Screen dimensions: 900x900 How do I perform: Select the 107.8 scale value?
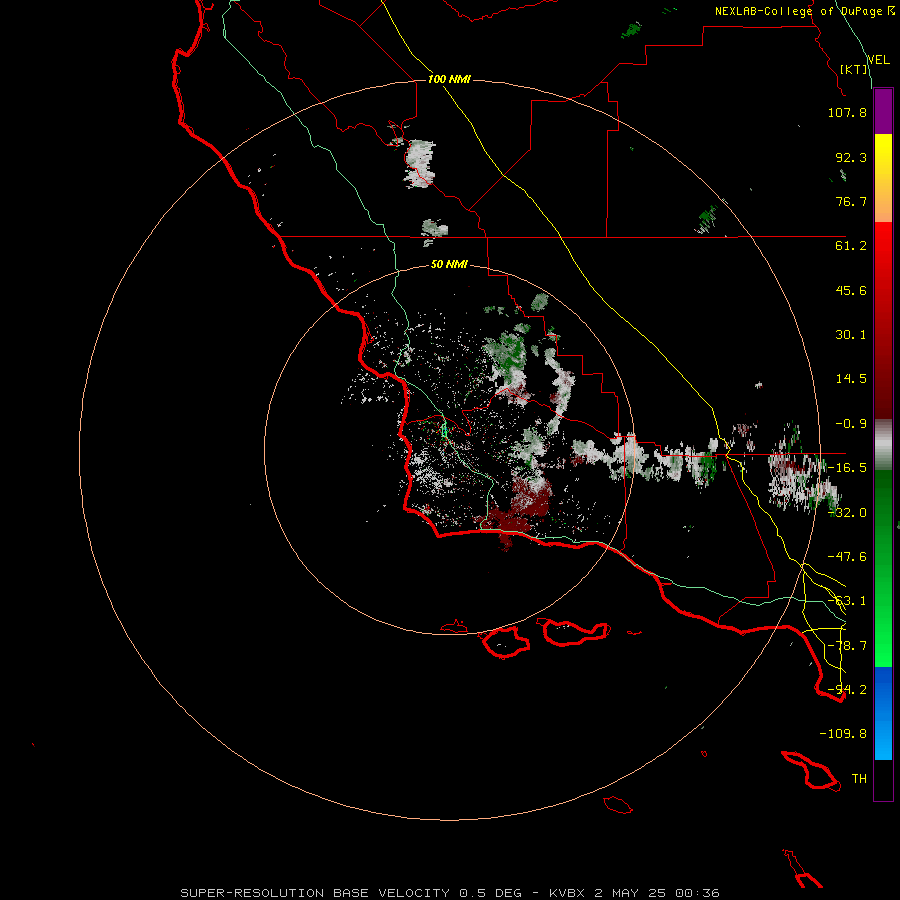tap(847, 112)
